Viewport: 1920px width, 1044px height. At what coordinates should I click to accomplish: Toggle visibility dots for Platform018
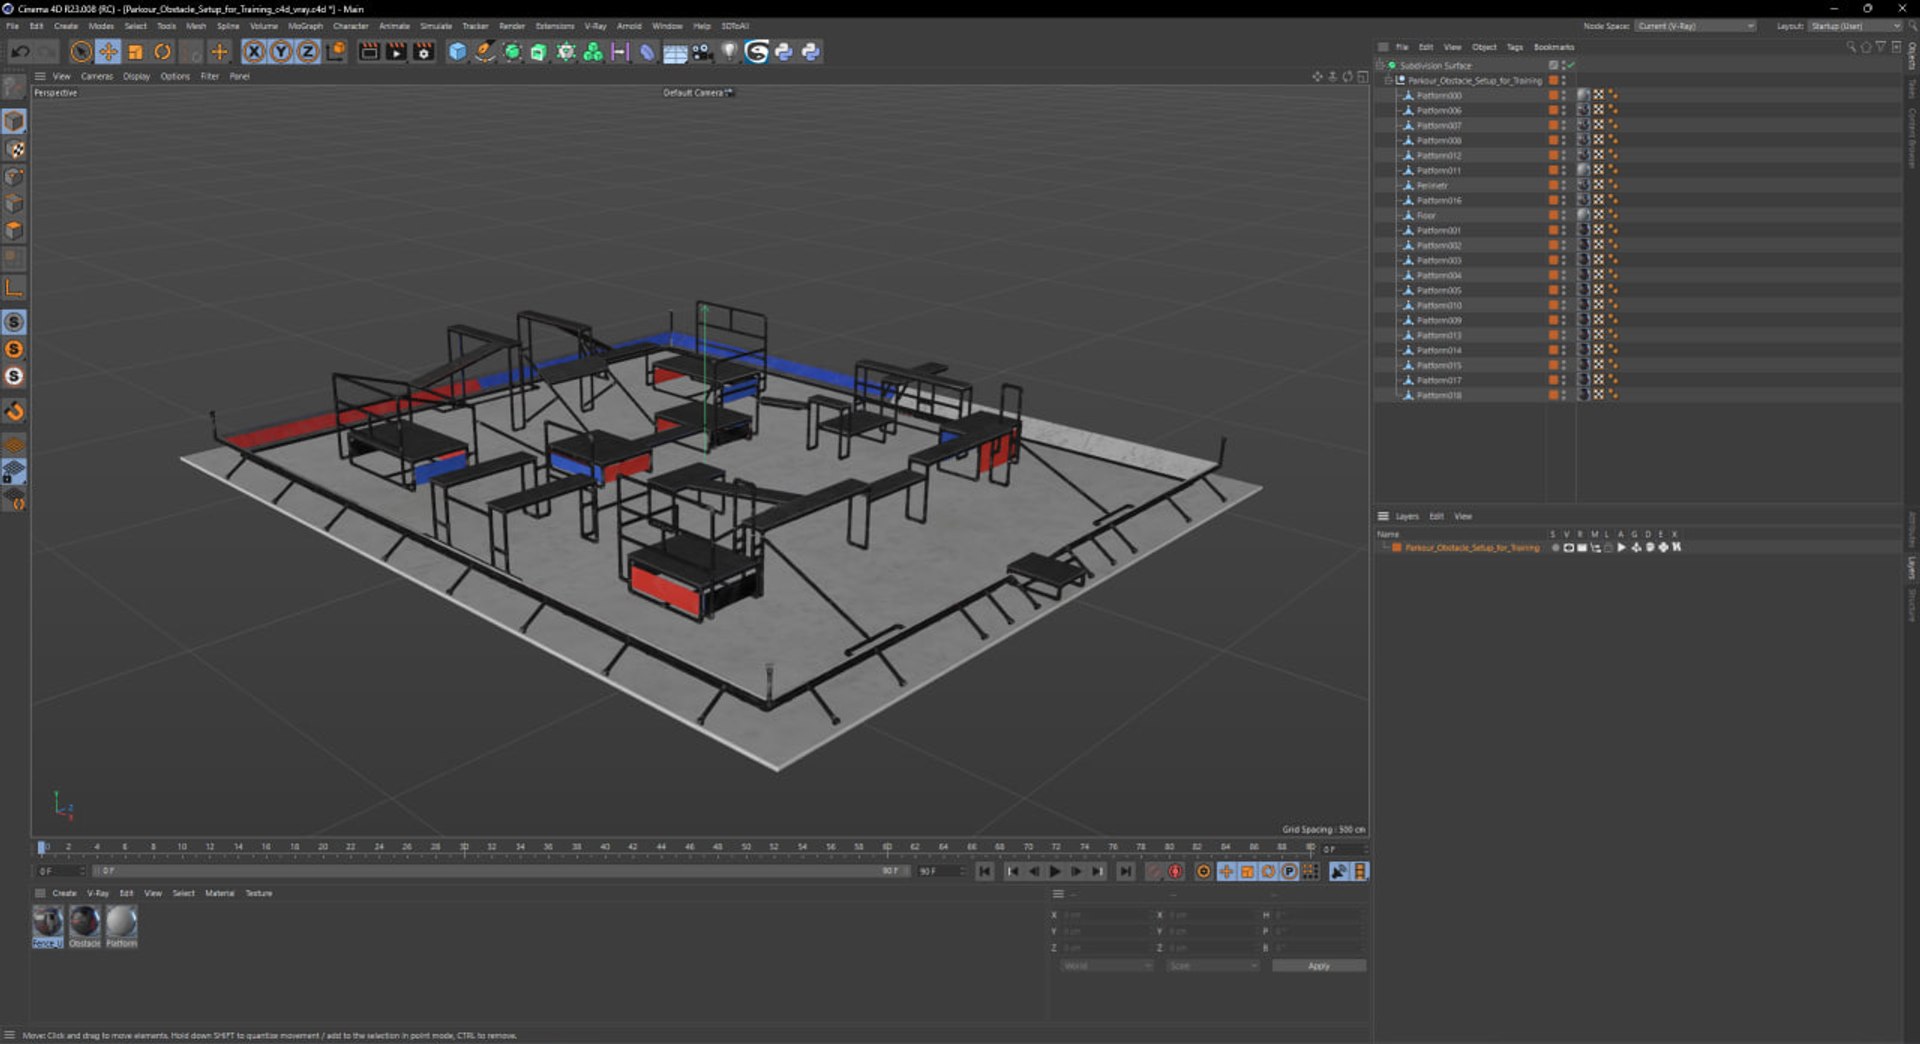1564,395
